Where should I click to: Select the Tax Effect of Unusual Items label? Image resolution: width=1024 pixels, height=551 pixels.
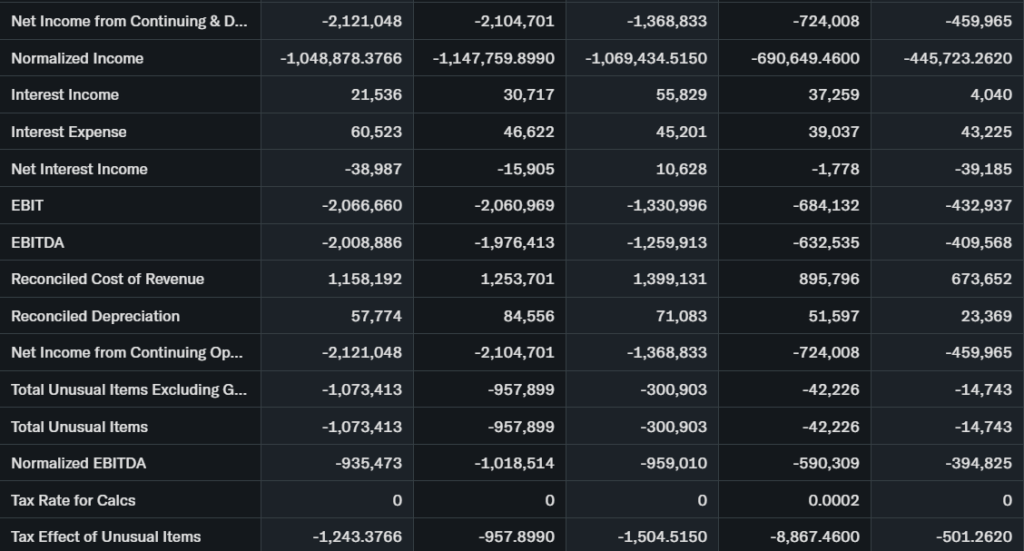pos(106,537)
